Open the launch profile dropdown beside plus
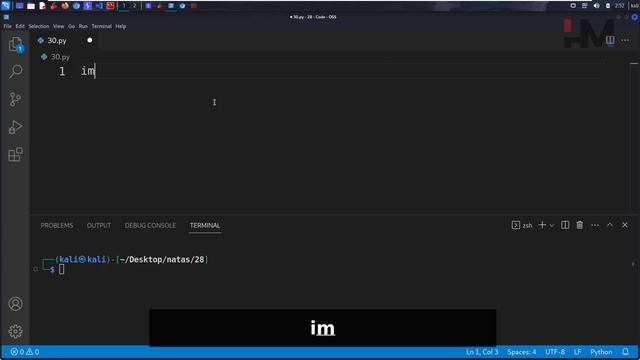640x360 pixels. [x=552, y=225]
